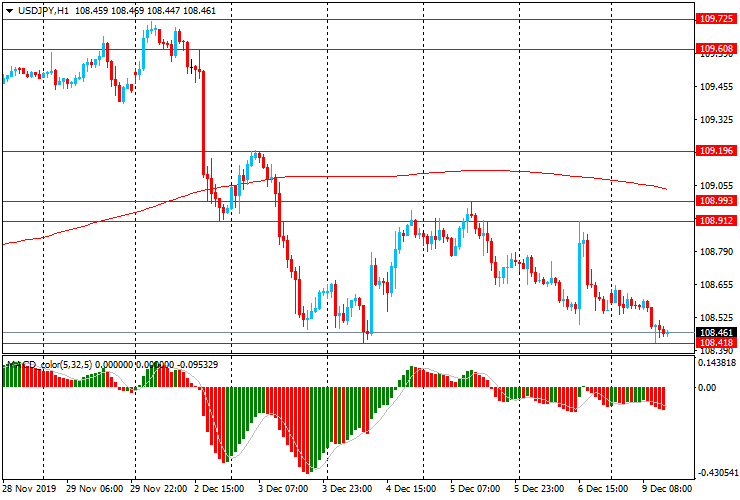Click the 2 Dec 15:00 time label

tap(219, 488)
